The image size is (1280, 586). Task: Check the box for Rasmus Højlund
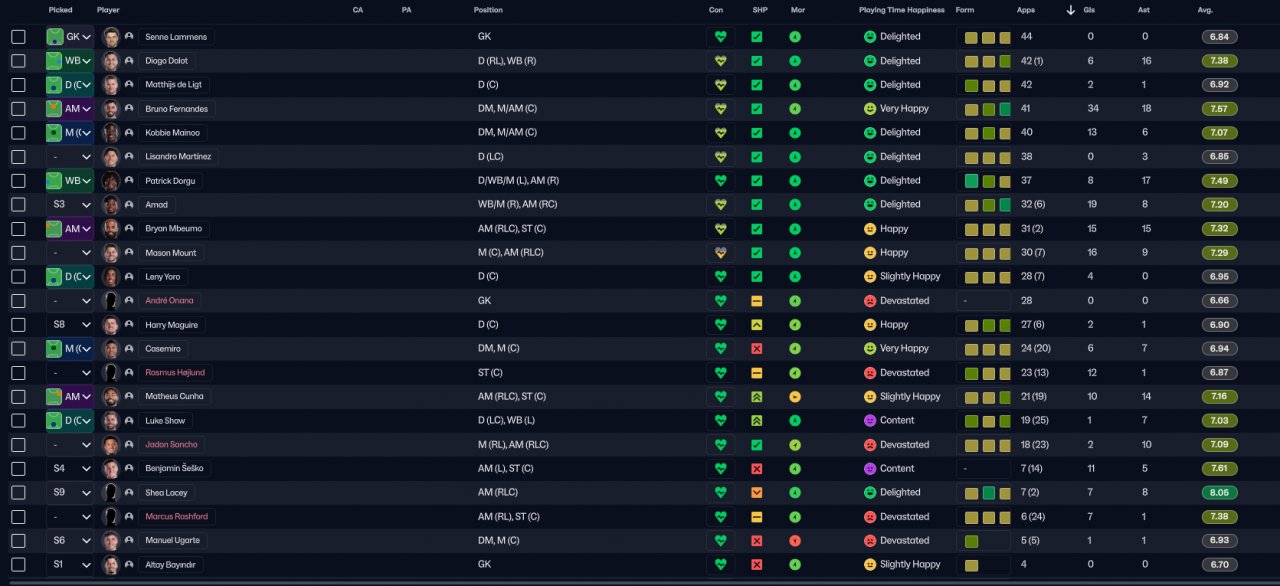point(18,373)
